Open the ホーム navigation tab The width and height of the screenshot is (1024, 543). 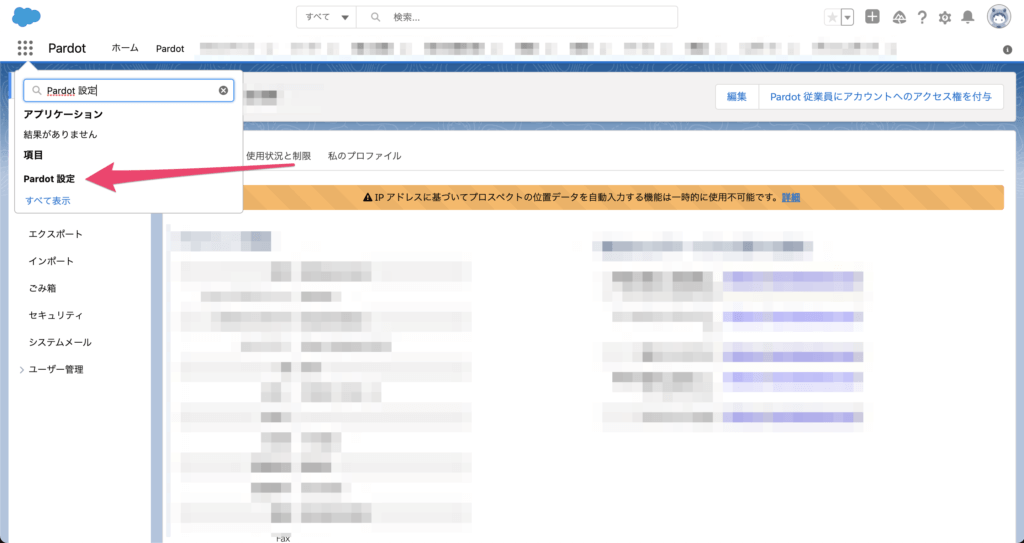tap(125, 48)
